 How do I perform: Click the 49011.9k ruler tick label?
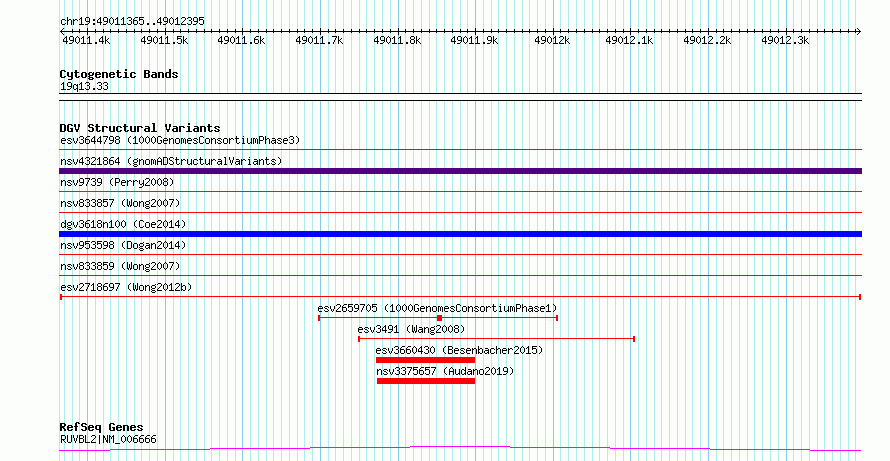(474, 40)
